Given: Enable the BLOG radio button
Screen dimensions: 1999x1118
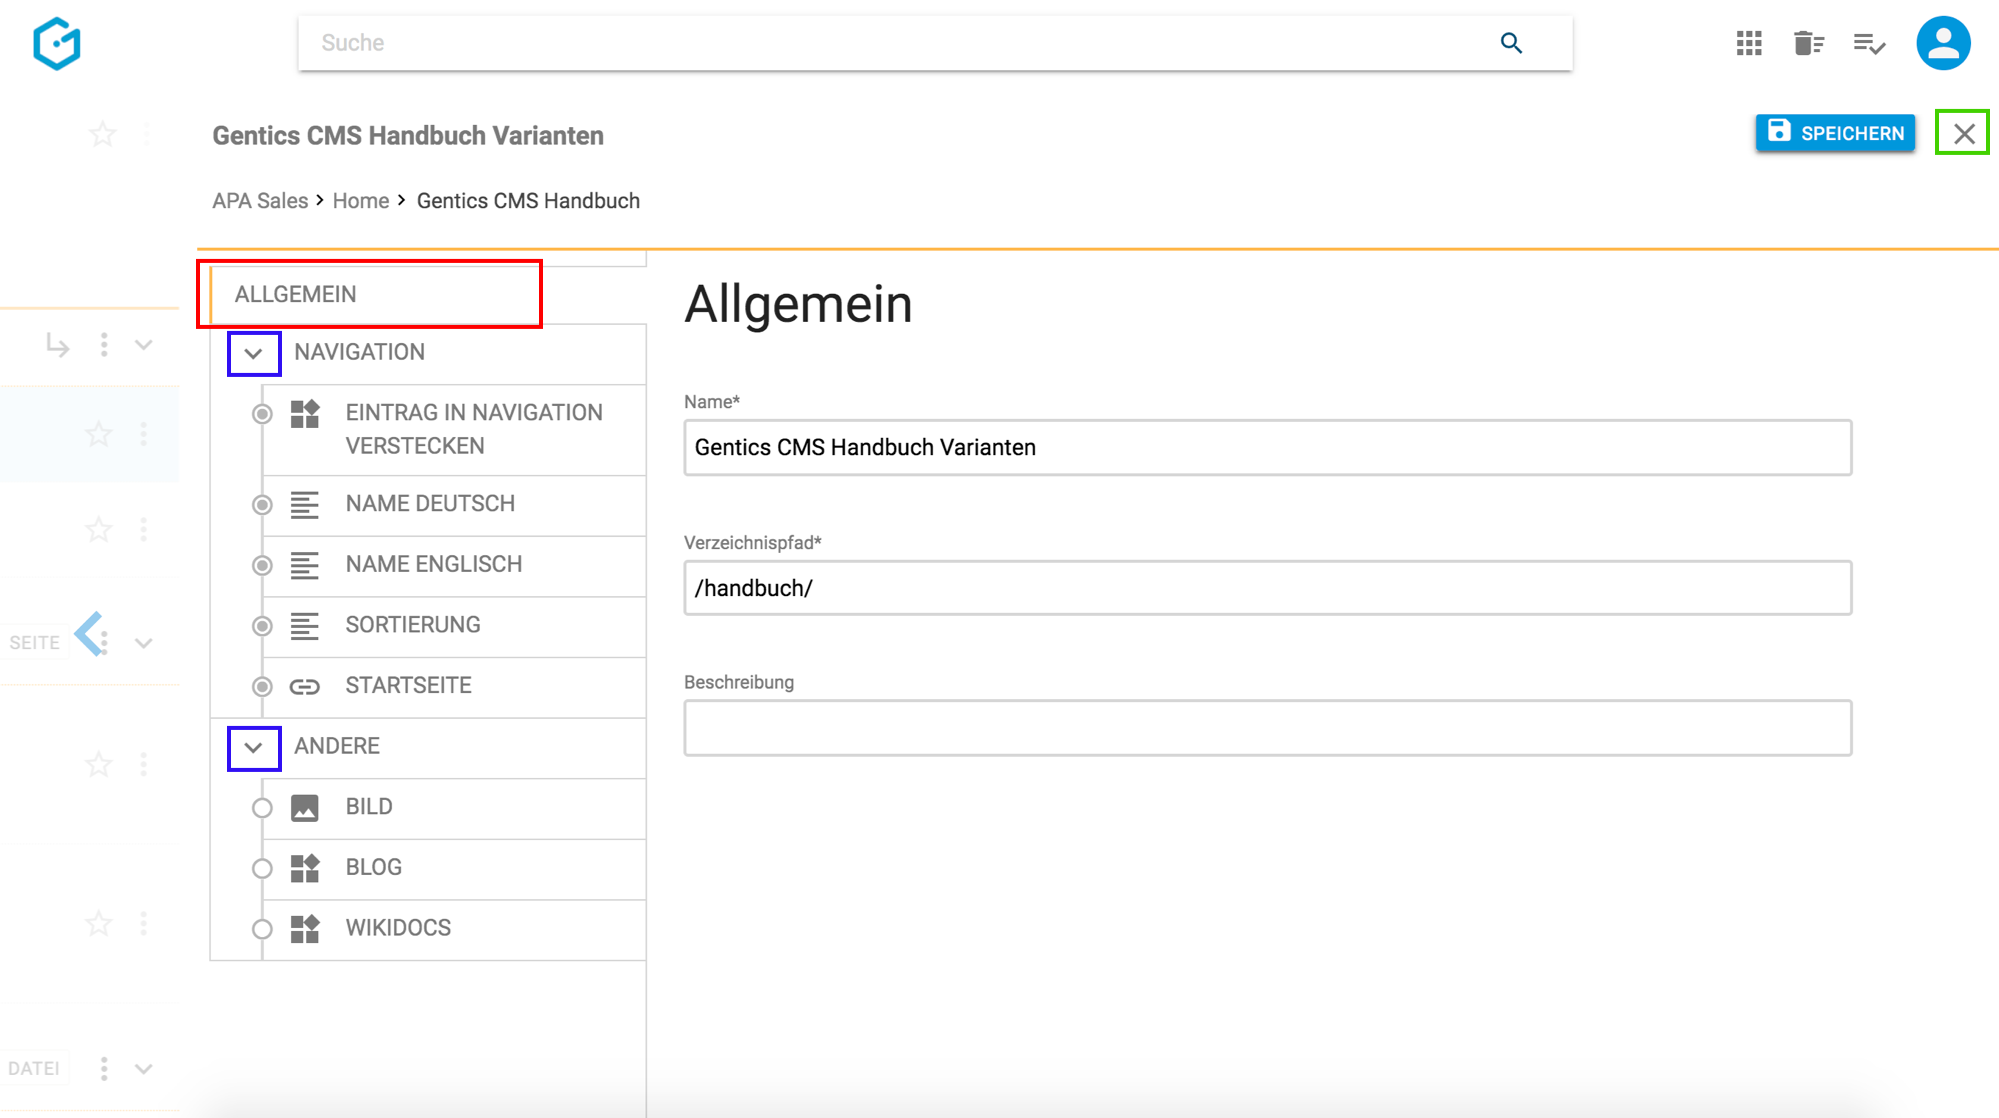Looking at the screenshot, I should click(262, 868).
